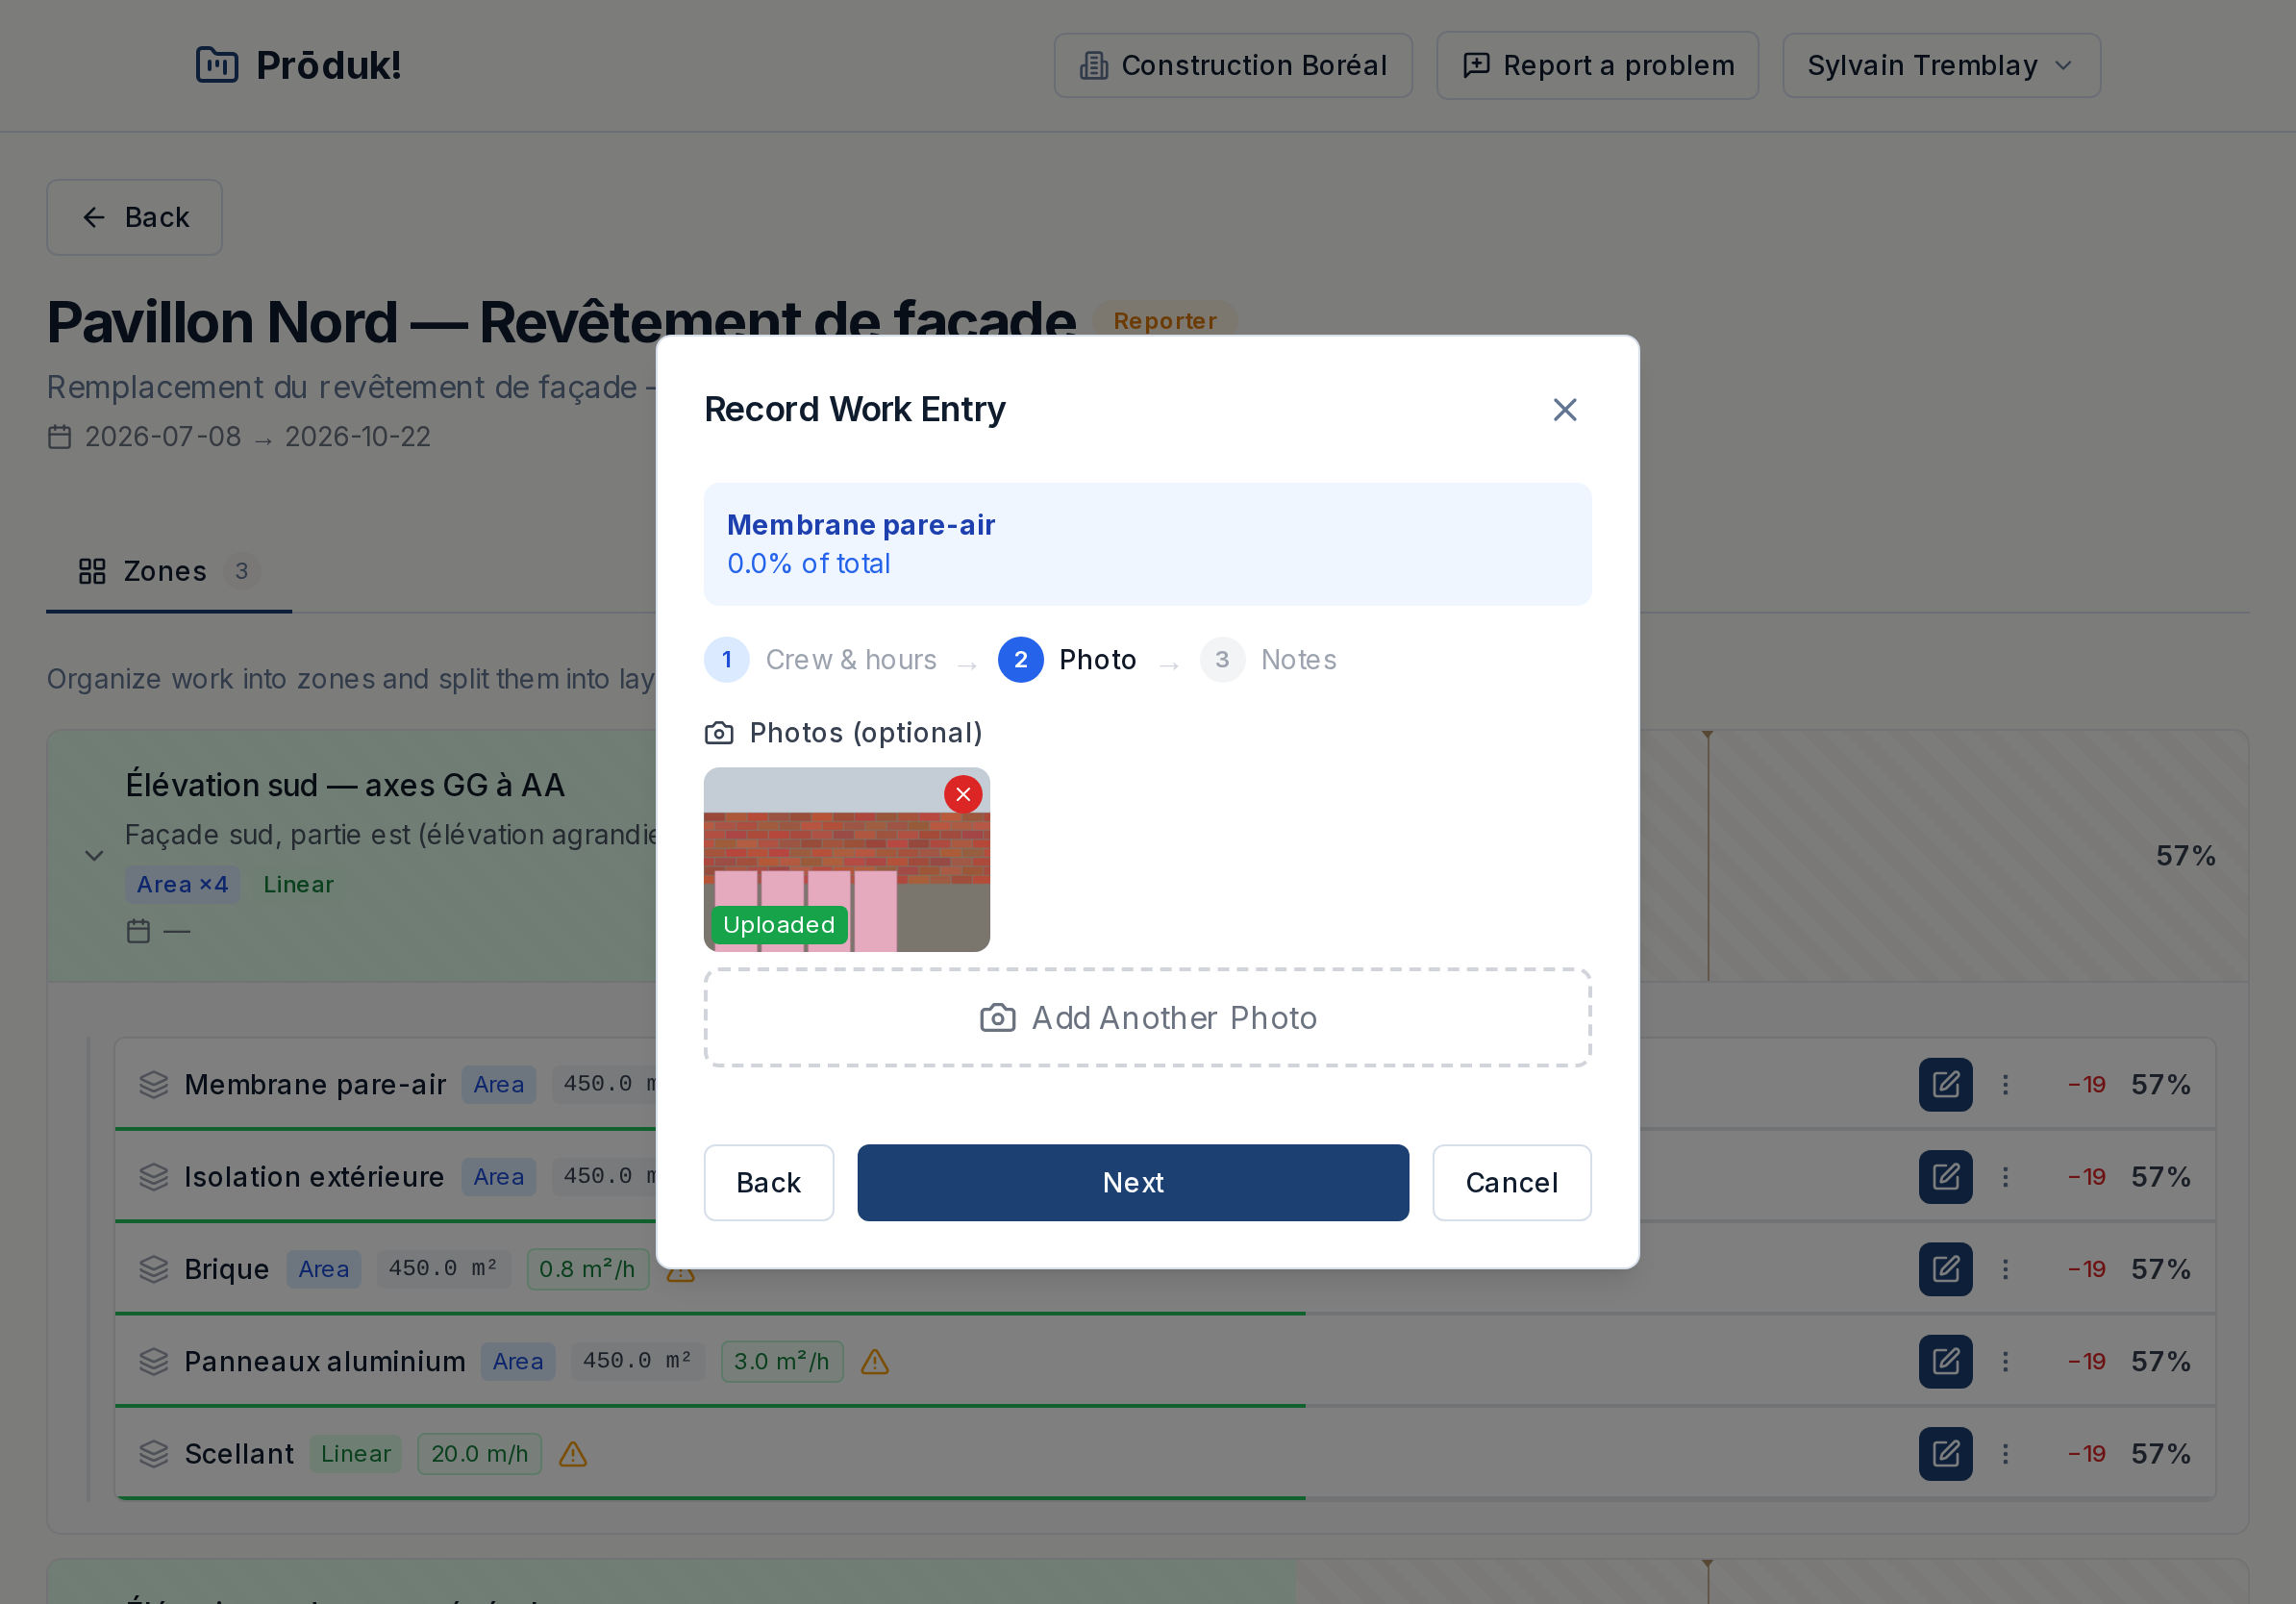This screenshot has height=1604, width=2296.
Task: Open Construction Boréal company selector
Action: click(1232, 65)
